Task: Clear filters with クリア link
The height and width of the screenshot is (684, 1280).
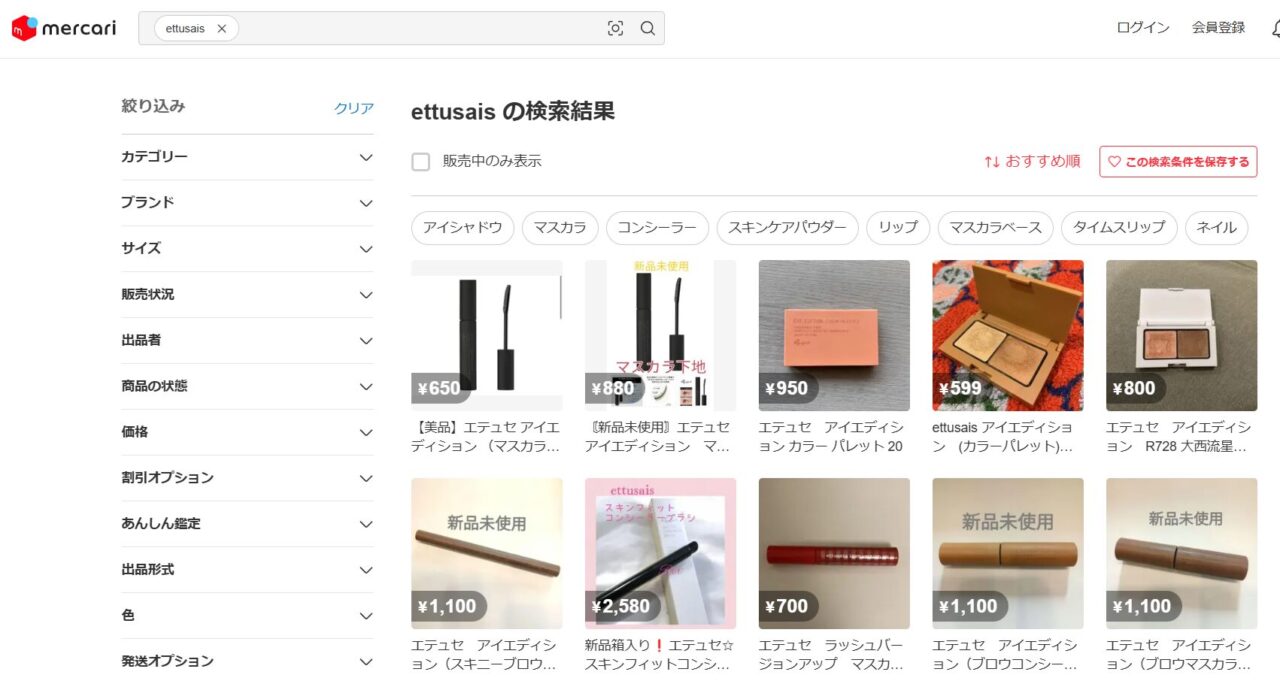Action: pos(354,108)
